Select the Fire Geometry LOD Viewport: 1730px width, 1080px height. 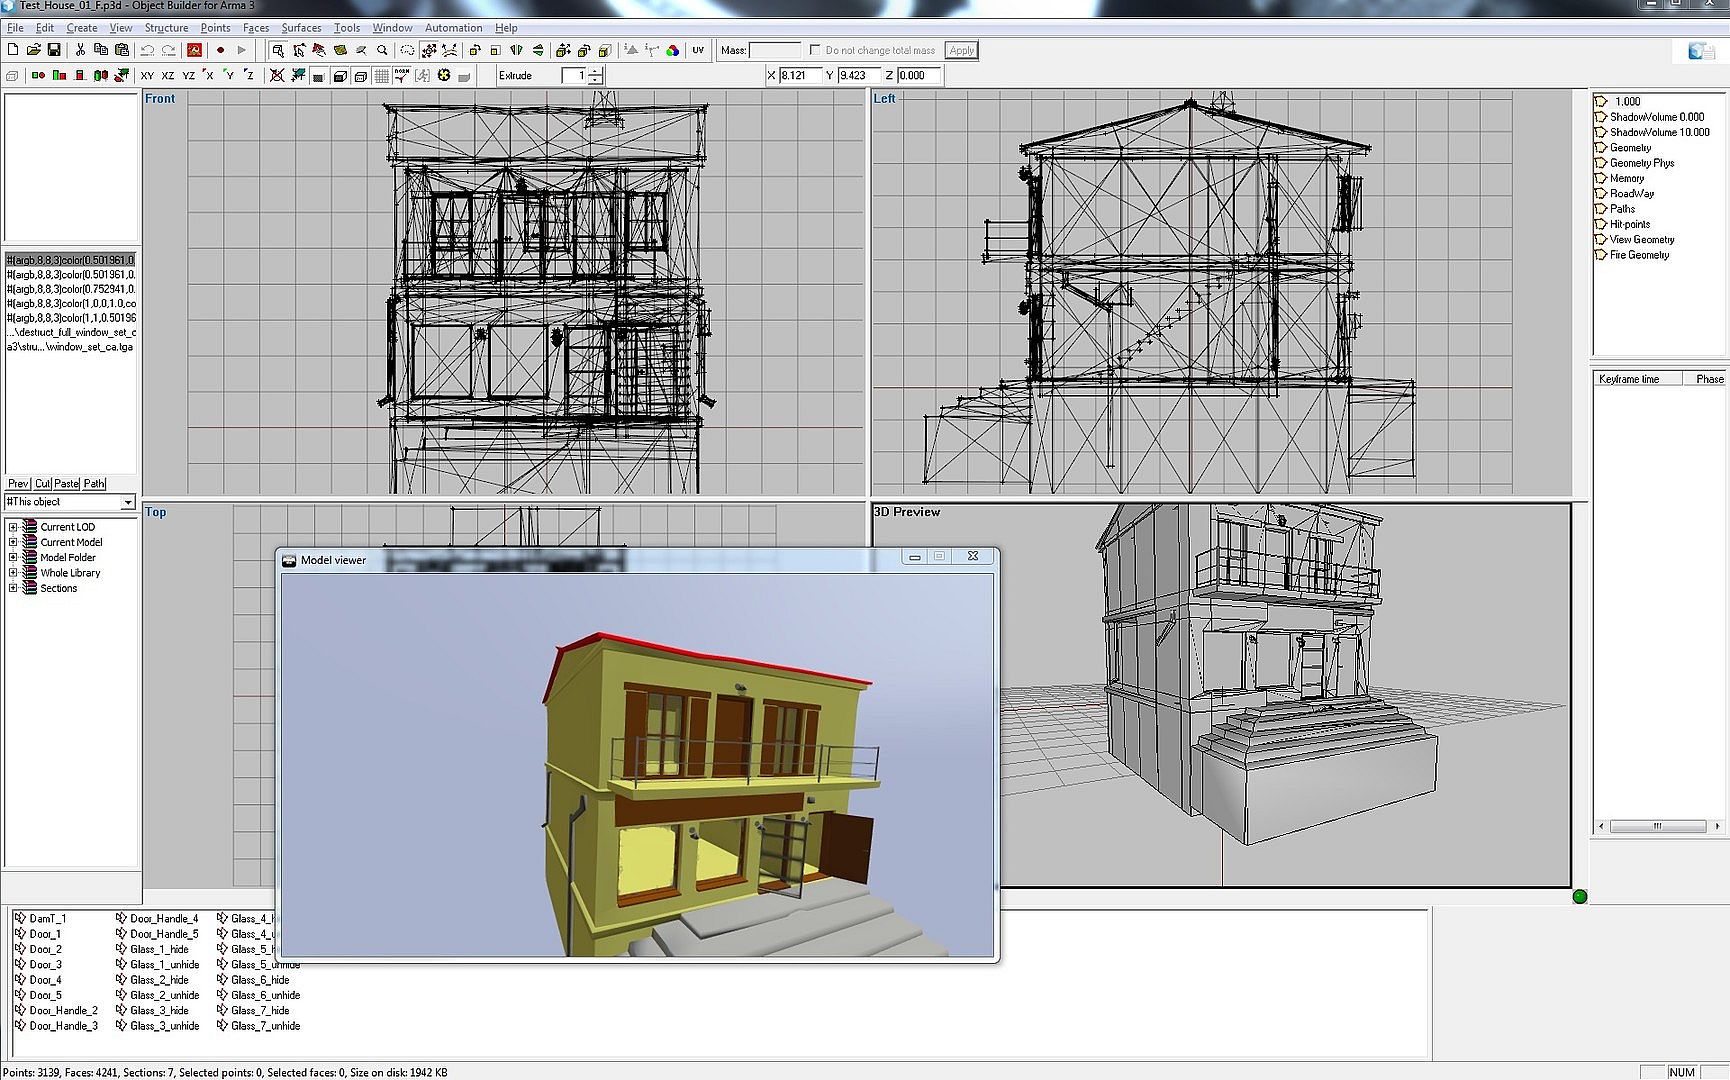click(x=1639, y=255)
